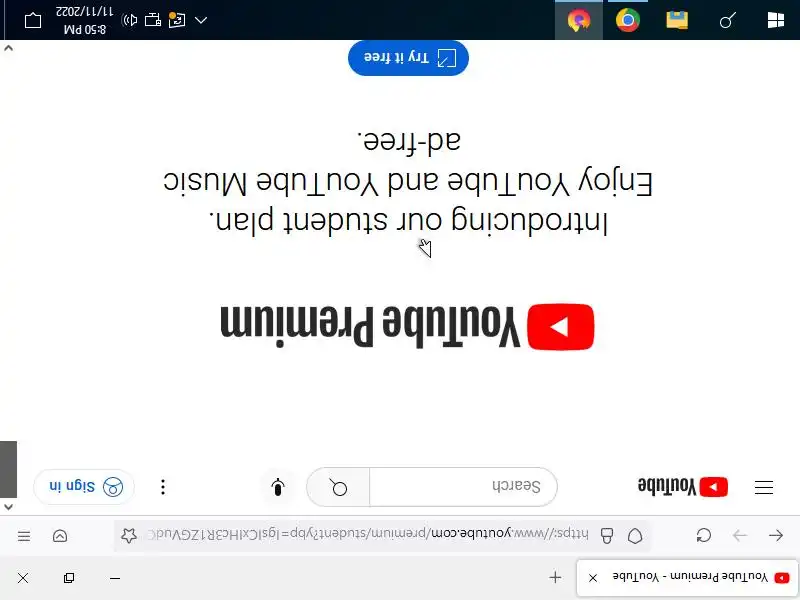
Task: Close the YouTube Premium - YouTube tab
Action: point(593,578)
